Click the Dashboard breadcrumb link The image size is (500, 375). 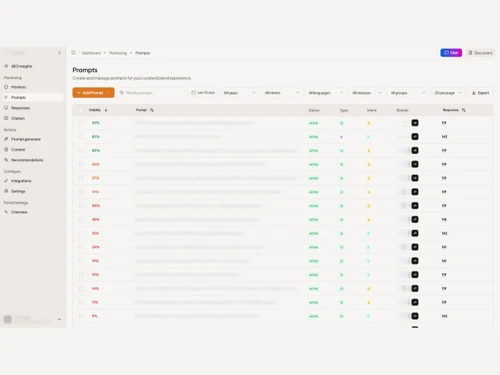[91, 53]
